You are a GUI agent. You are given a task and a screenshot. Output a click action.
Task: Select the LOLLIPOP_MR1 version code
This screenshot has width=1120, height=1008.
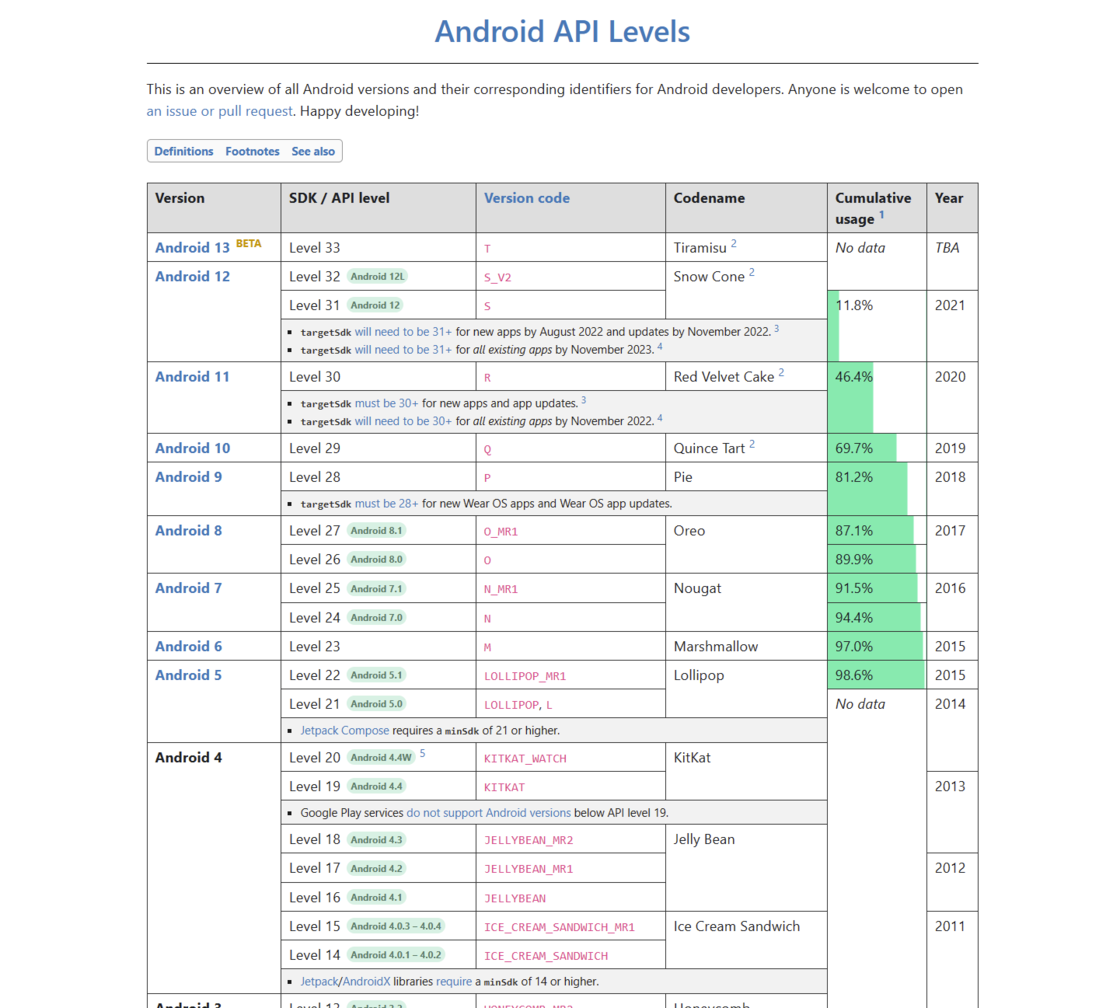coord(525,676)
